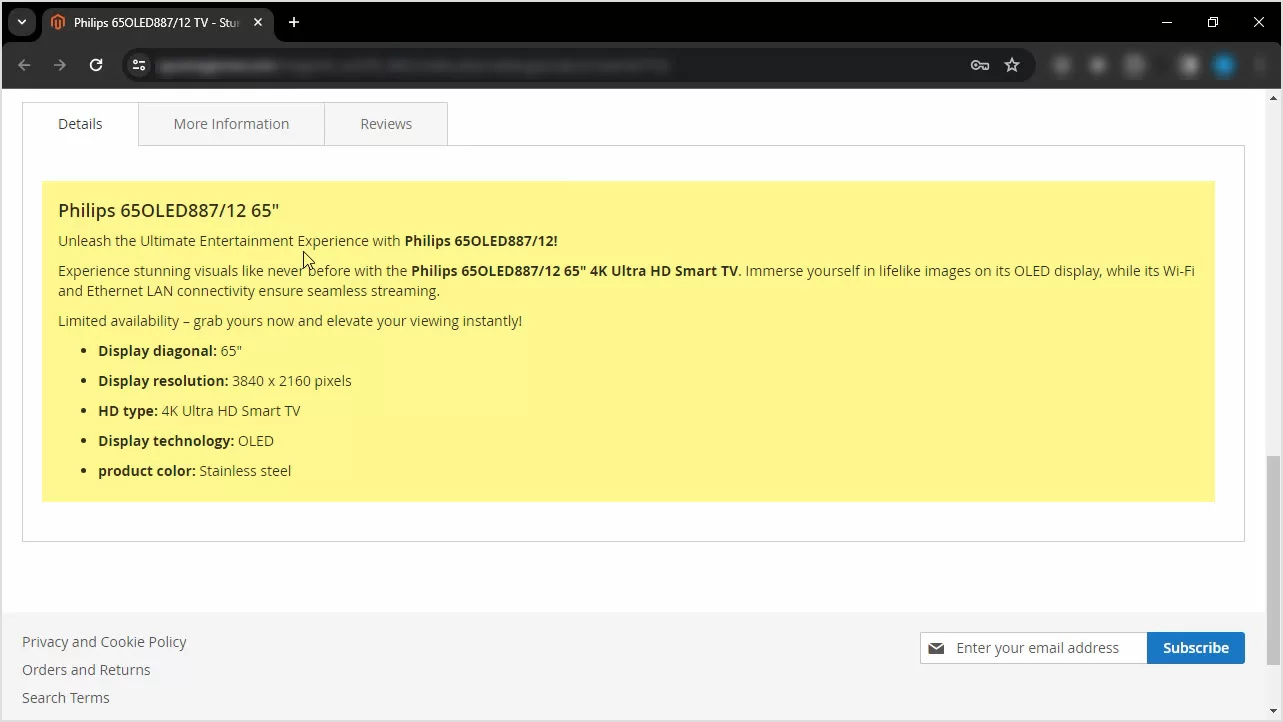
Task: Click the 'Display technology:' OLED line
Action: (x=186, y=441)
